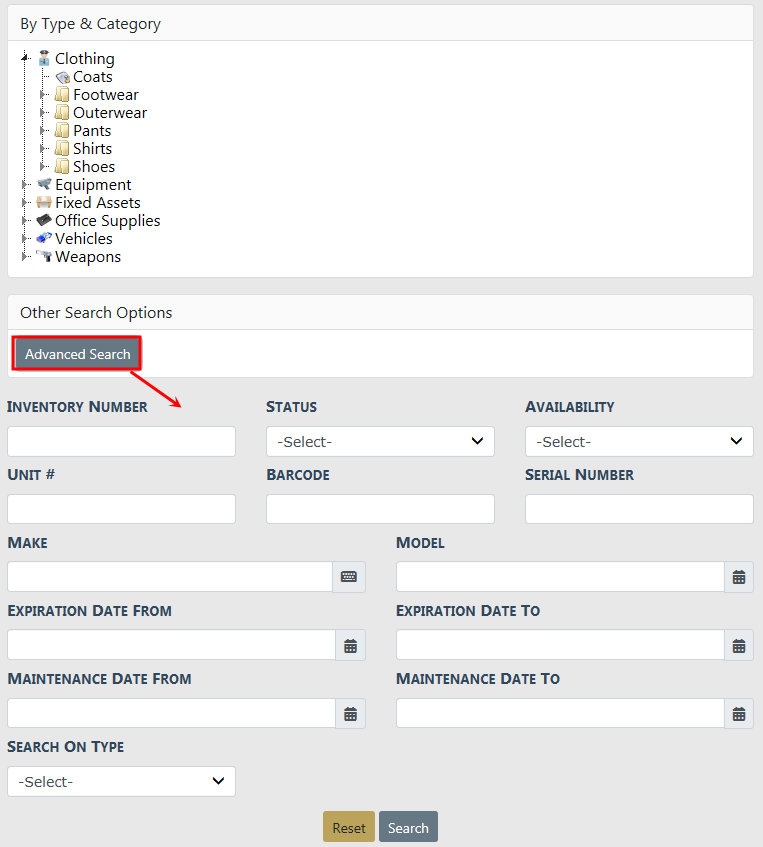Viewport: 763px width, 847px height.
Task: Click the Advanced Search button
Action: click(x=78, y=354)
